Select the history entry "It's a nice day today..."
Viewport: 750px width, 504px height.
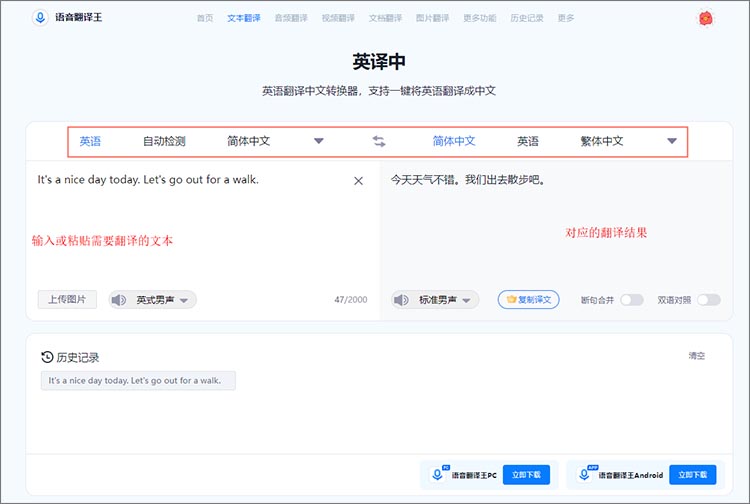click(138, 381)
